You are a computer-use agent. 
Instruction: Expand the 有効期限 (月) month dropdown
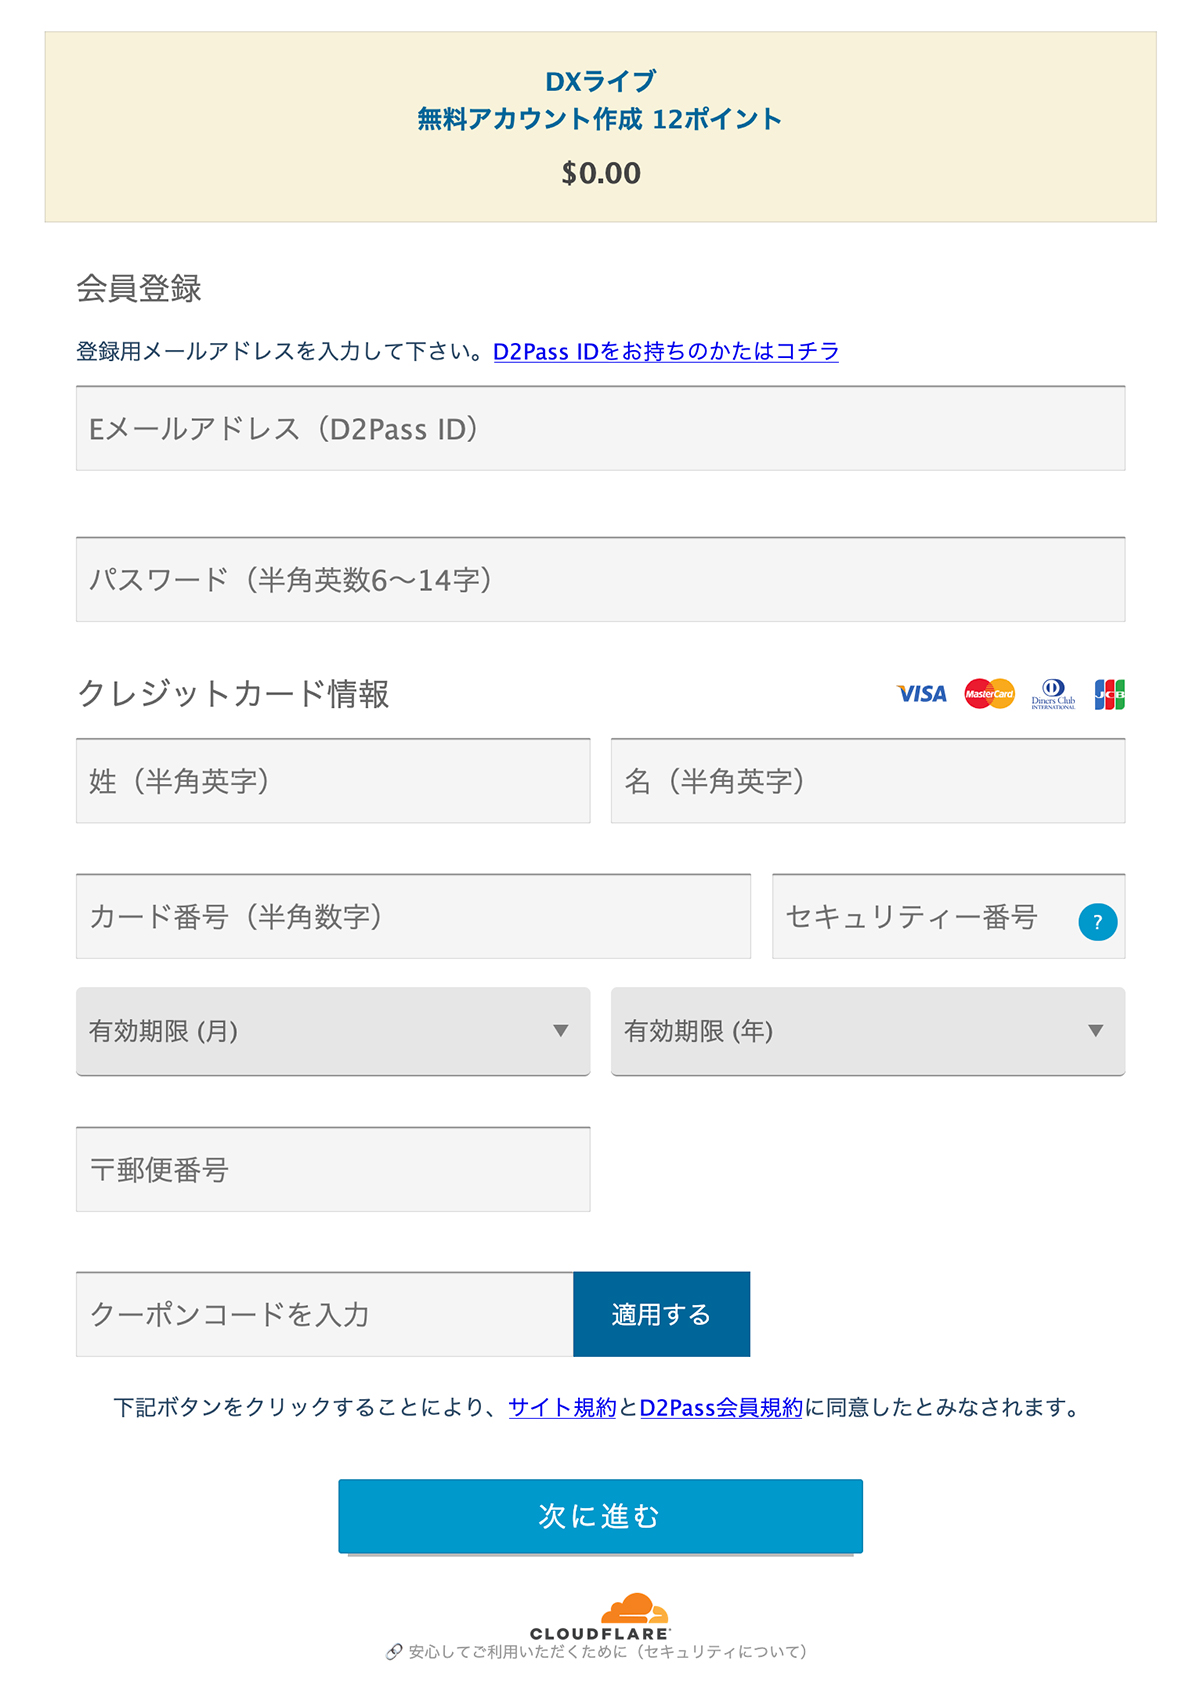tap(333, 1032)
